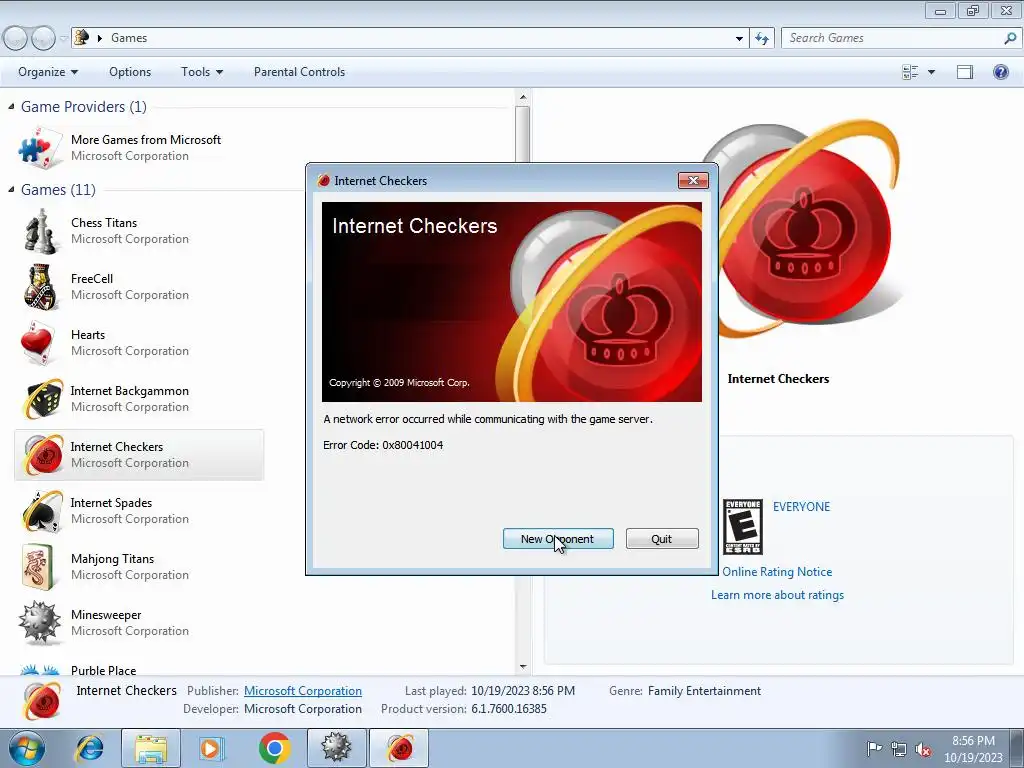Click the Product version 6.1.7600.16385 value
This screenshot has height=768, width=1024.
point(509,709)
